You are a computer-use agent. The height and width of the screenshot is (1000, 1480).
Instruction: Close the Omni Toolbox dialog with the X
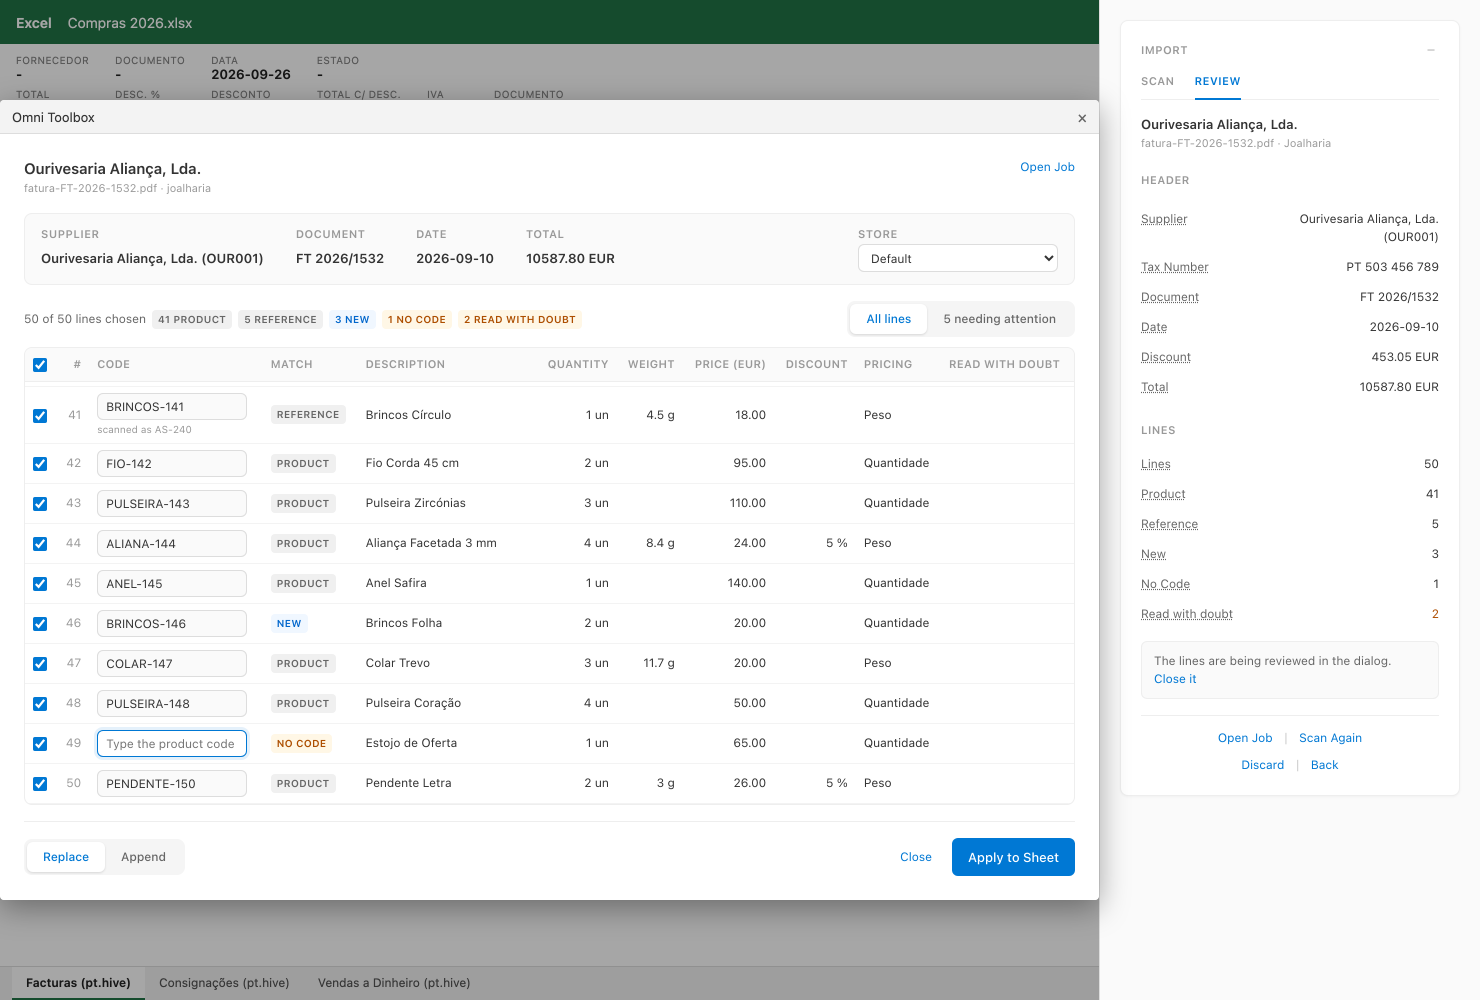click(x=1082, y=118)
